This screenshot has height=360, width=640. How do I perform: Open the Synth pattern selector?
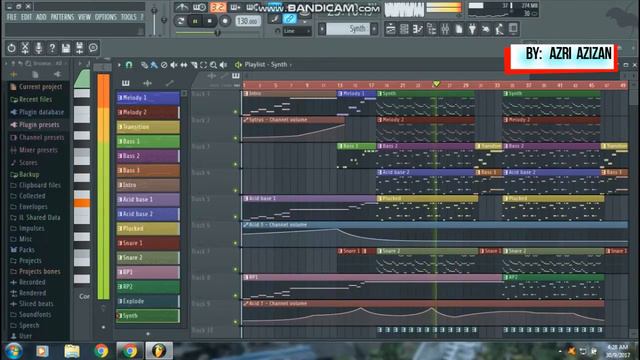point(348,29)
